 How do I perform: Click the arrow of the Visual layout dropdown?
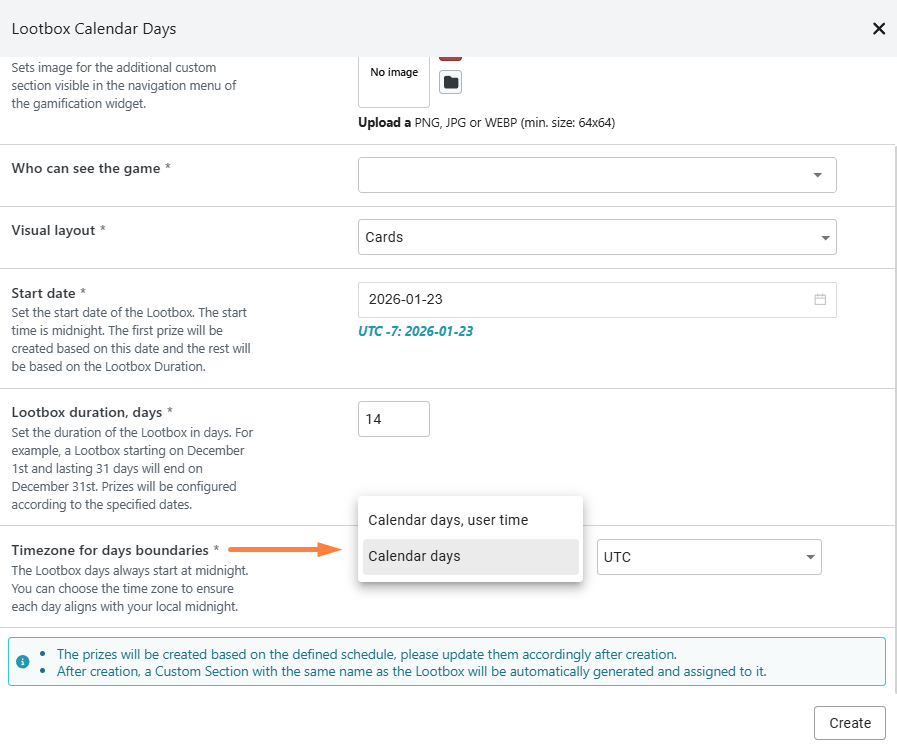825,238
